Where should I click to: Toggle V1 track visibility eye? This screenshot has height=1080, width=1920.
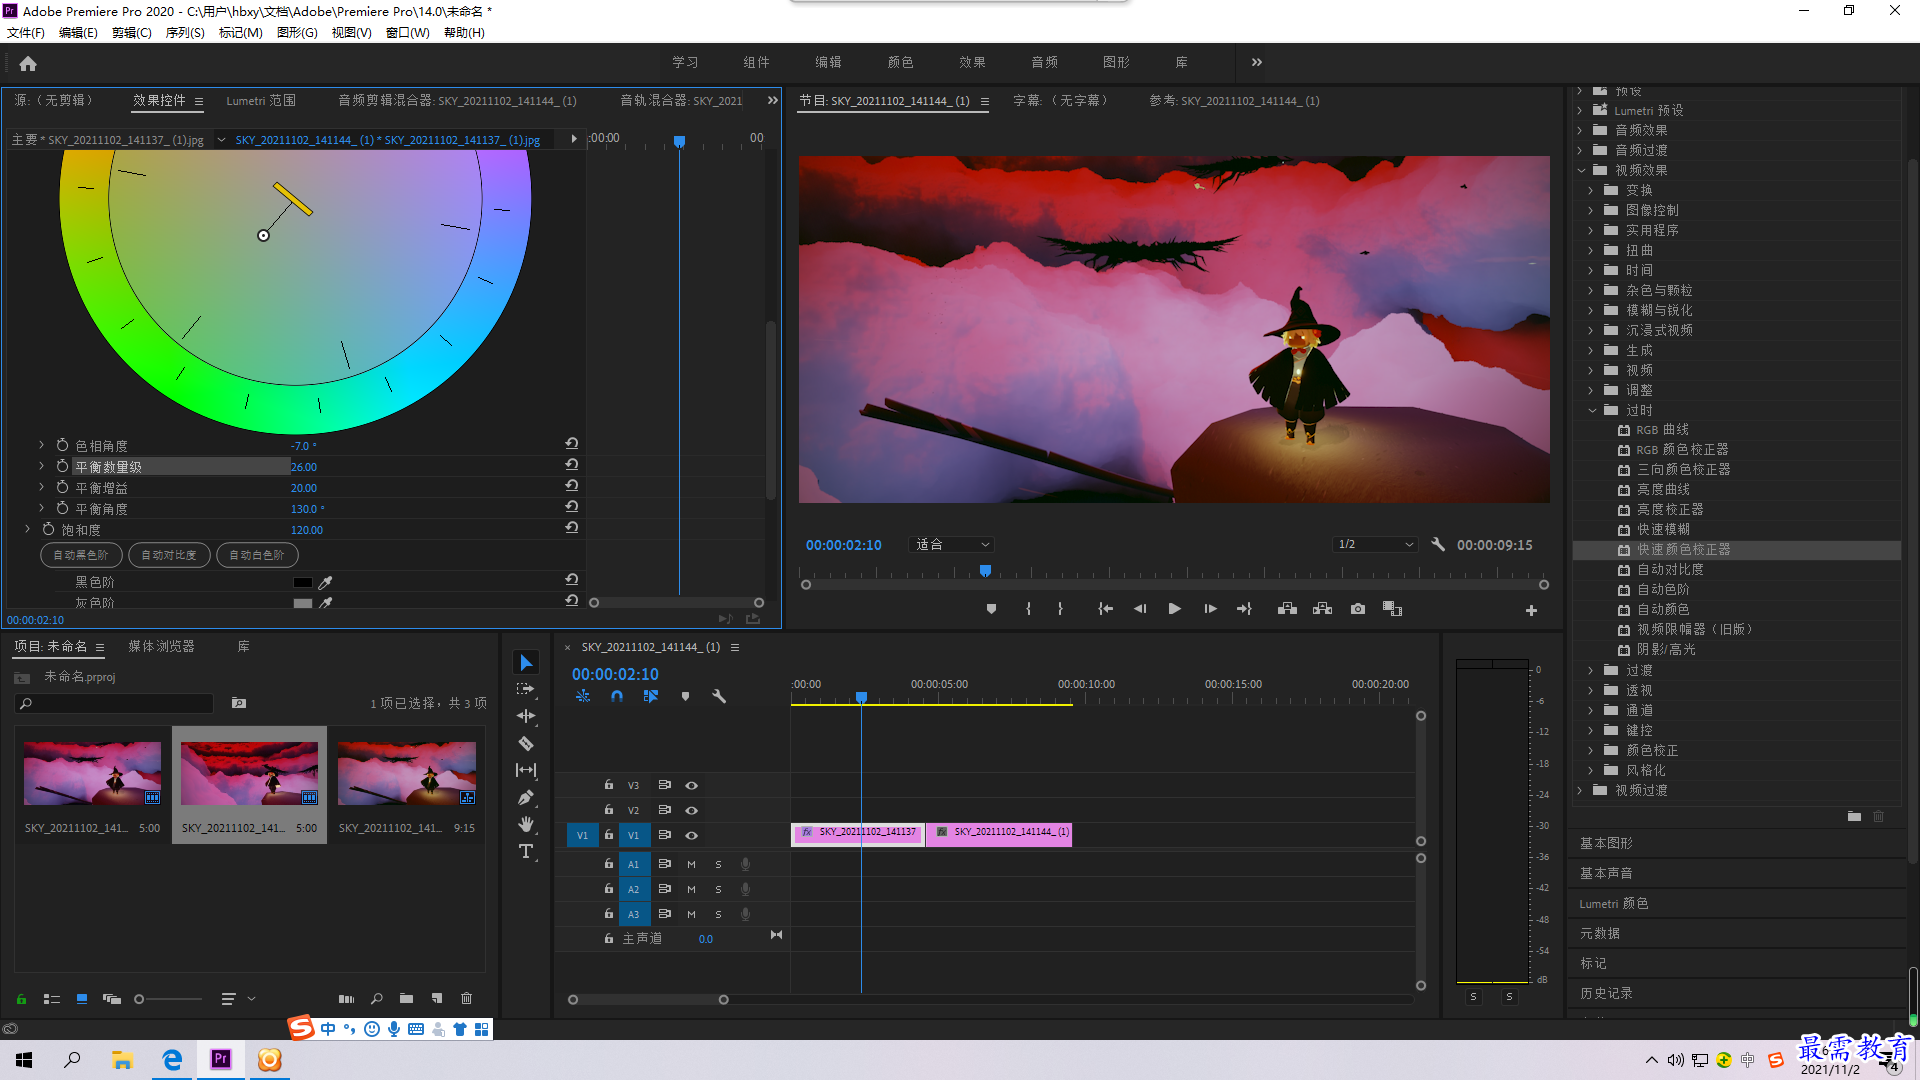[691, 835]
